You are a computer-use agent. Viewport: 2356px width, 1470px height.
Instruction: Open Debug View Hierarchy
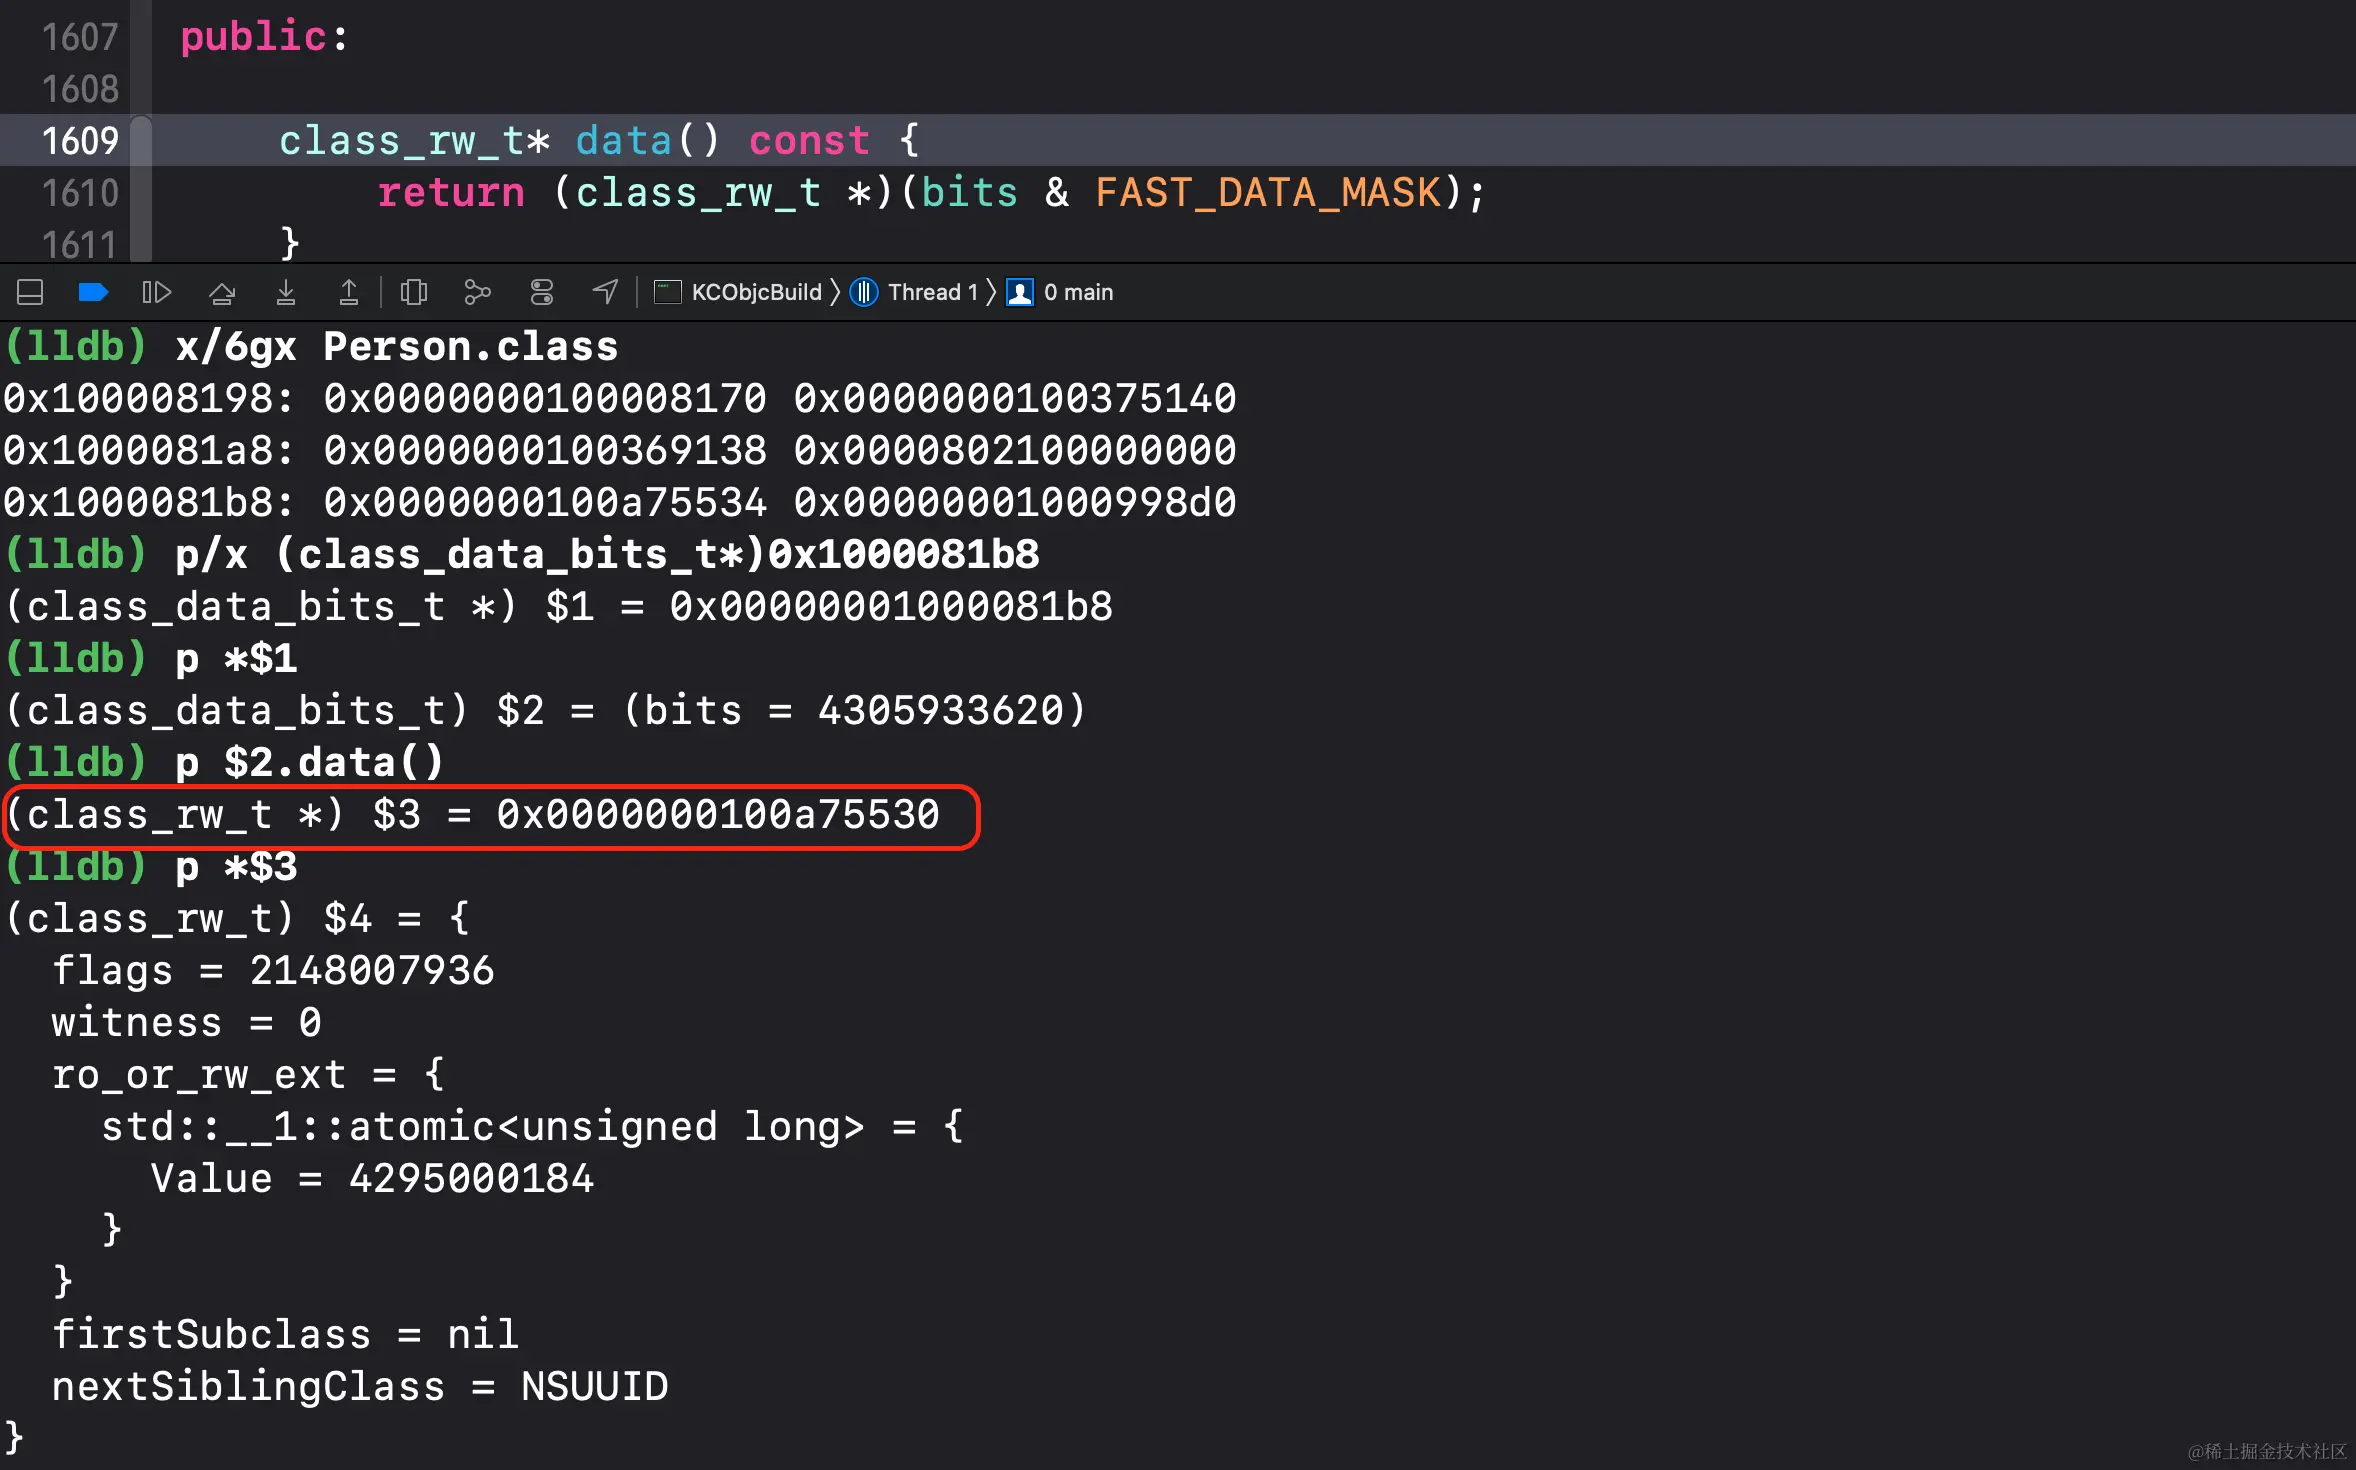(x=413, y=292)
